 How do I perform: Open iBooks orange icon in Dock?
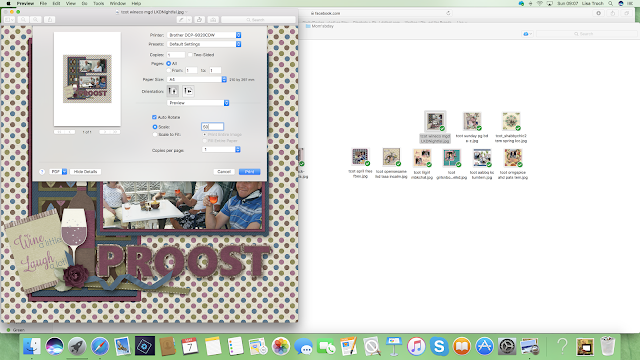(x=462, y=346)
